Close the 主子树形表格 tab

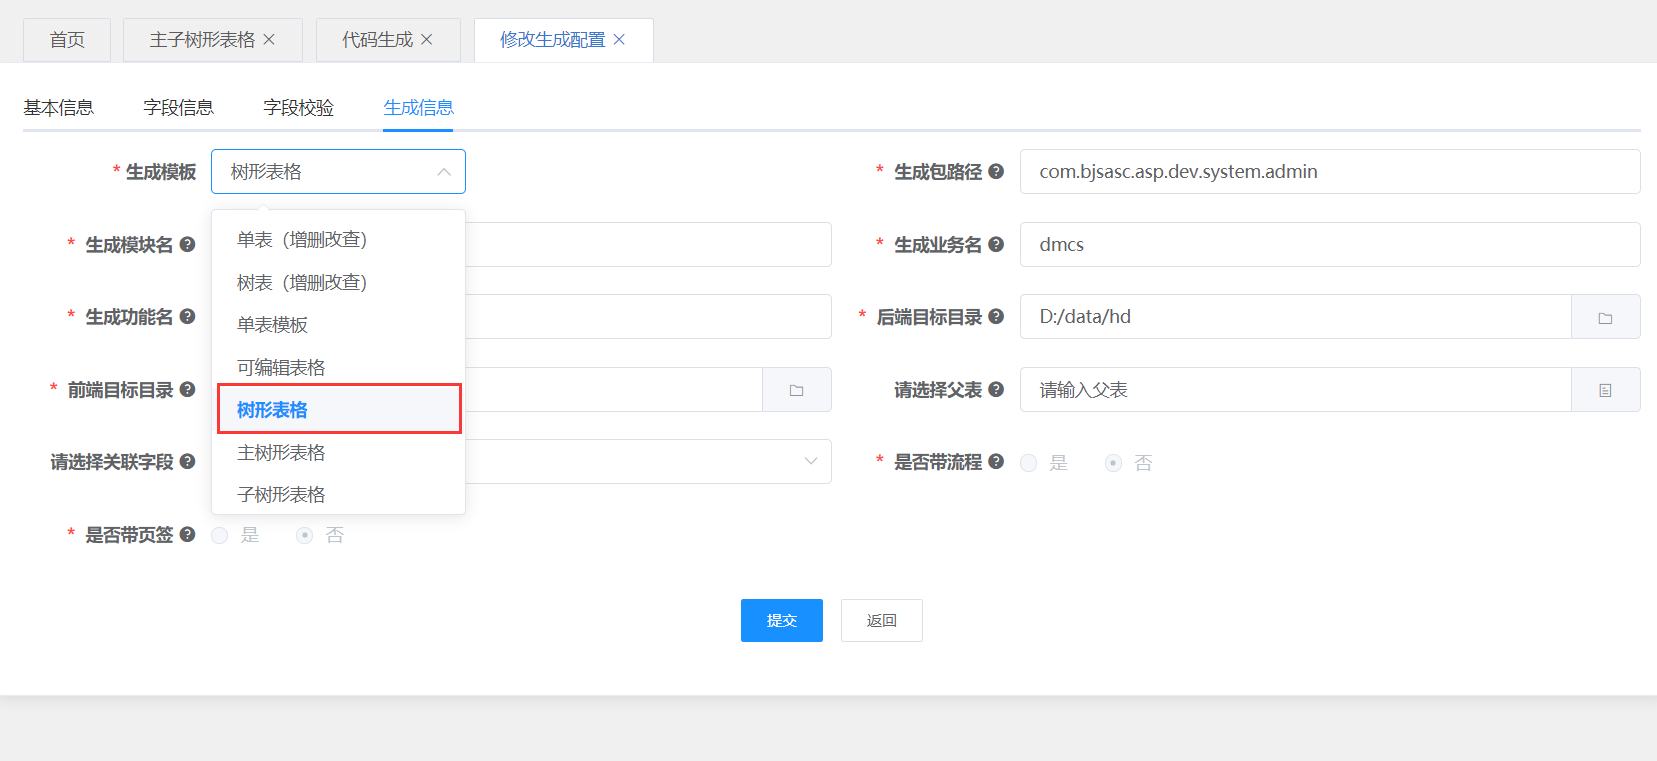[269, 39]
